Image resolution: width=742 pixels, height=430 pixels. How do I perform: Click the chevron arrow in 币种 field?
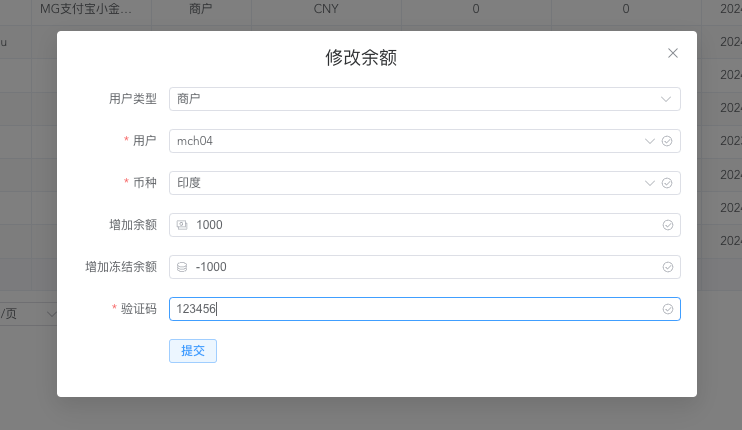[650, 183]
